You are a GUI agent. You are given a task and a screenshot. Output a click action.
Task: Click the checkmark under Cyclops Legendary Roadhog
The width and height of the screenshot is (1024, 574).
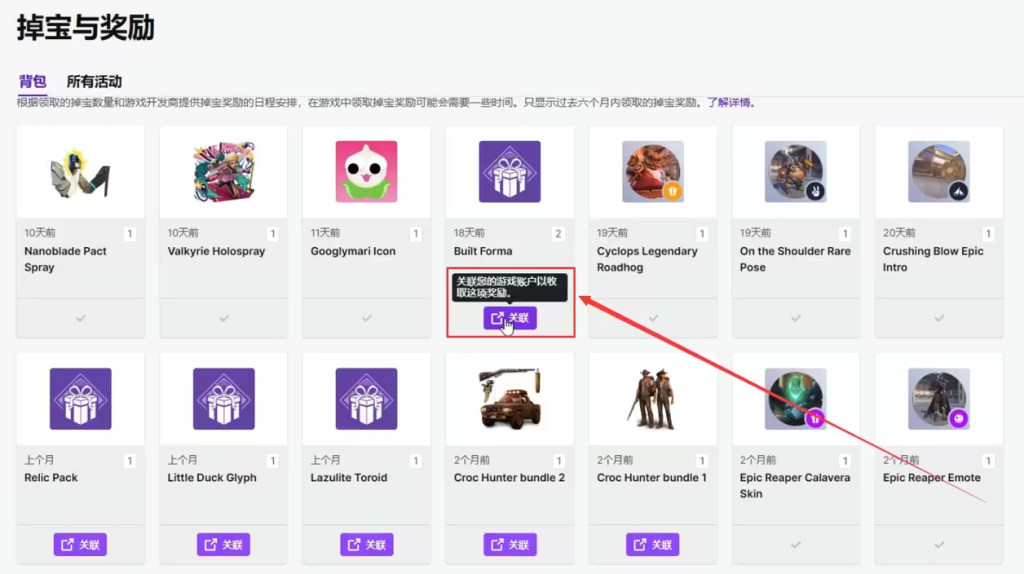(x=653, y=318)
